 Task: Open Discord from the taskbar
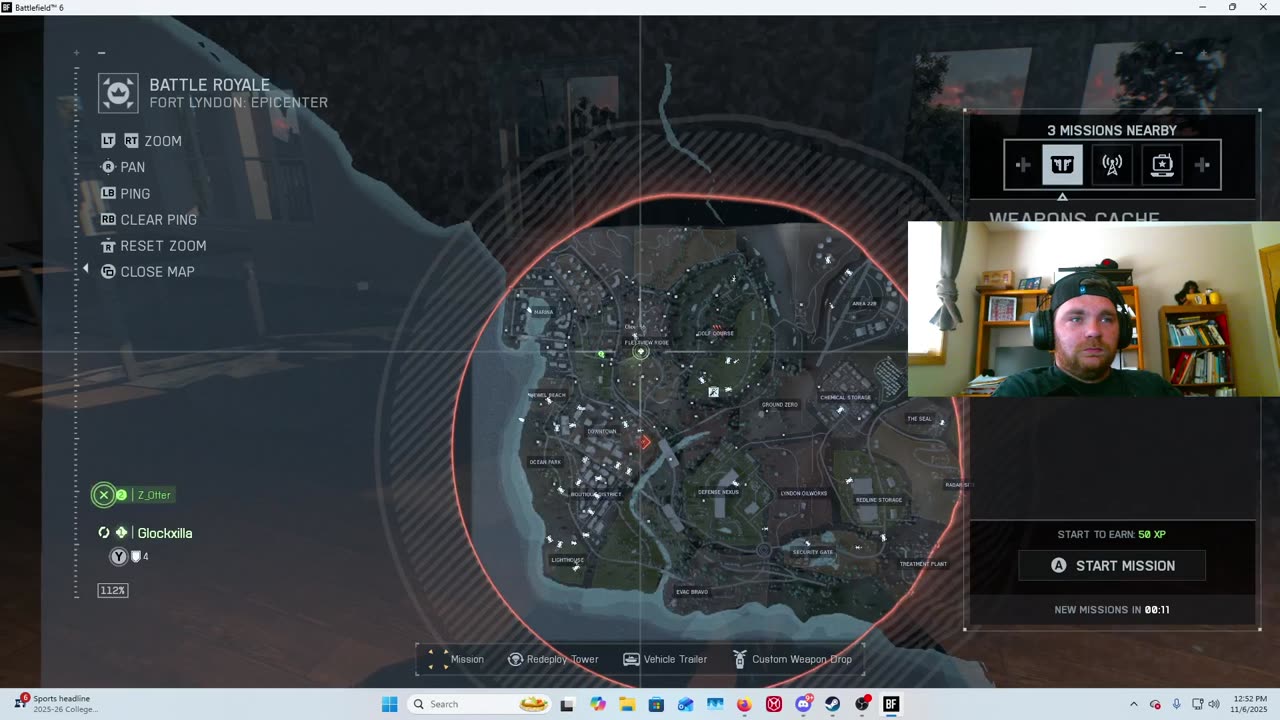click(803, 704)
